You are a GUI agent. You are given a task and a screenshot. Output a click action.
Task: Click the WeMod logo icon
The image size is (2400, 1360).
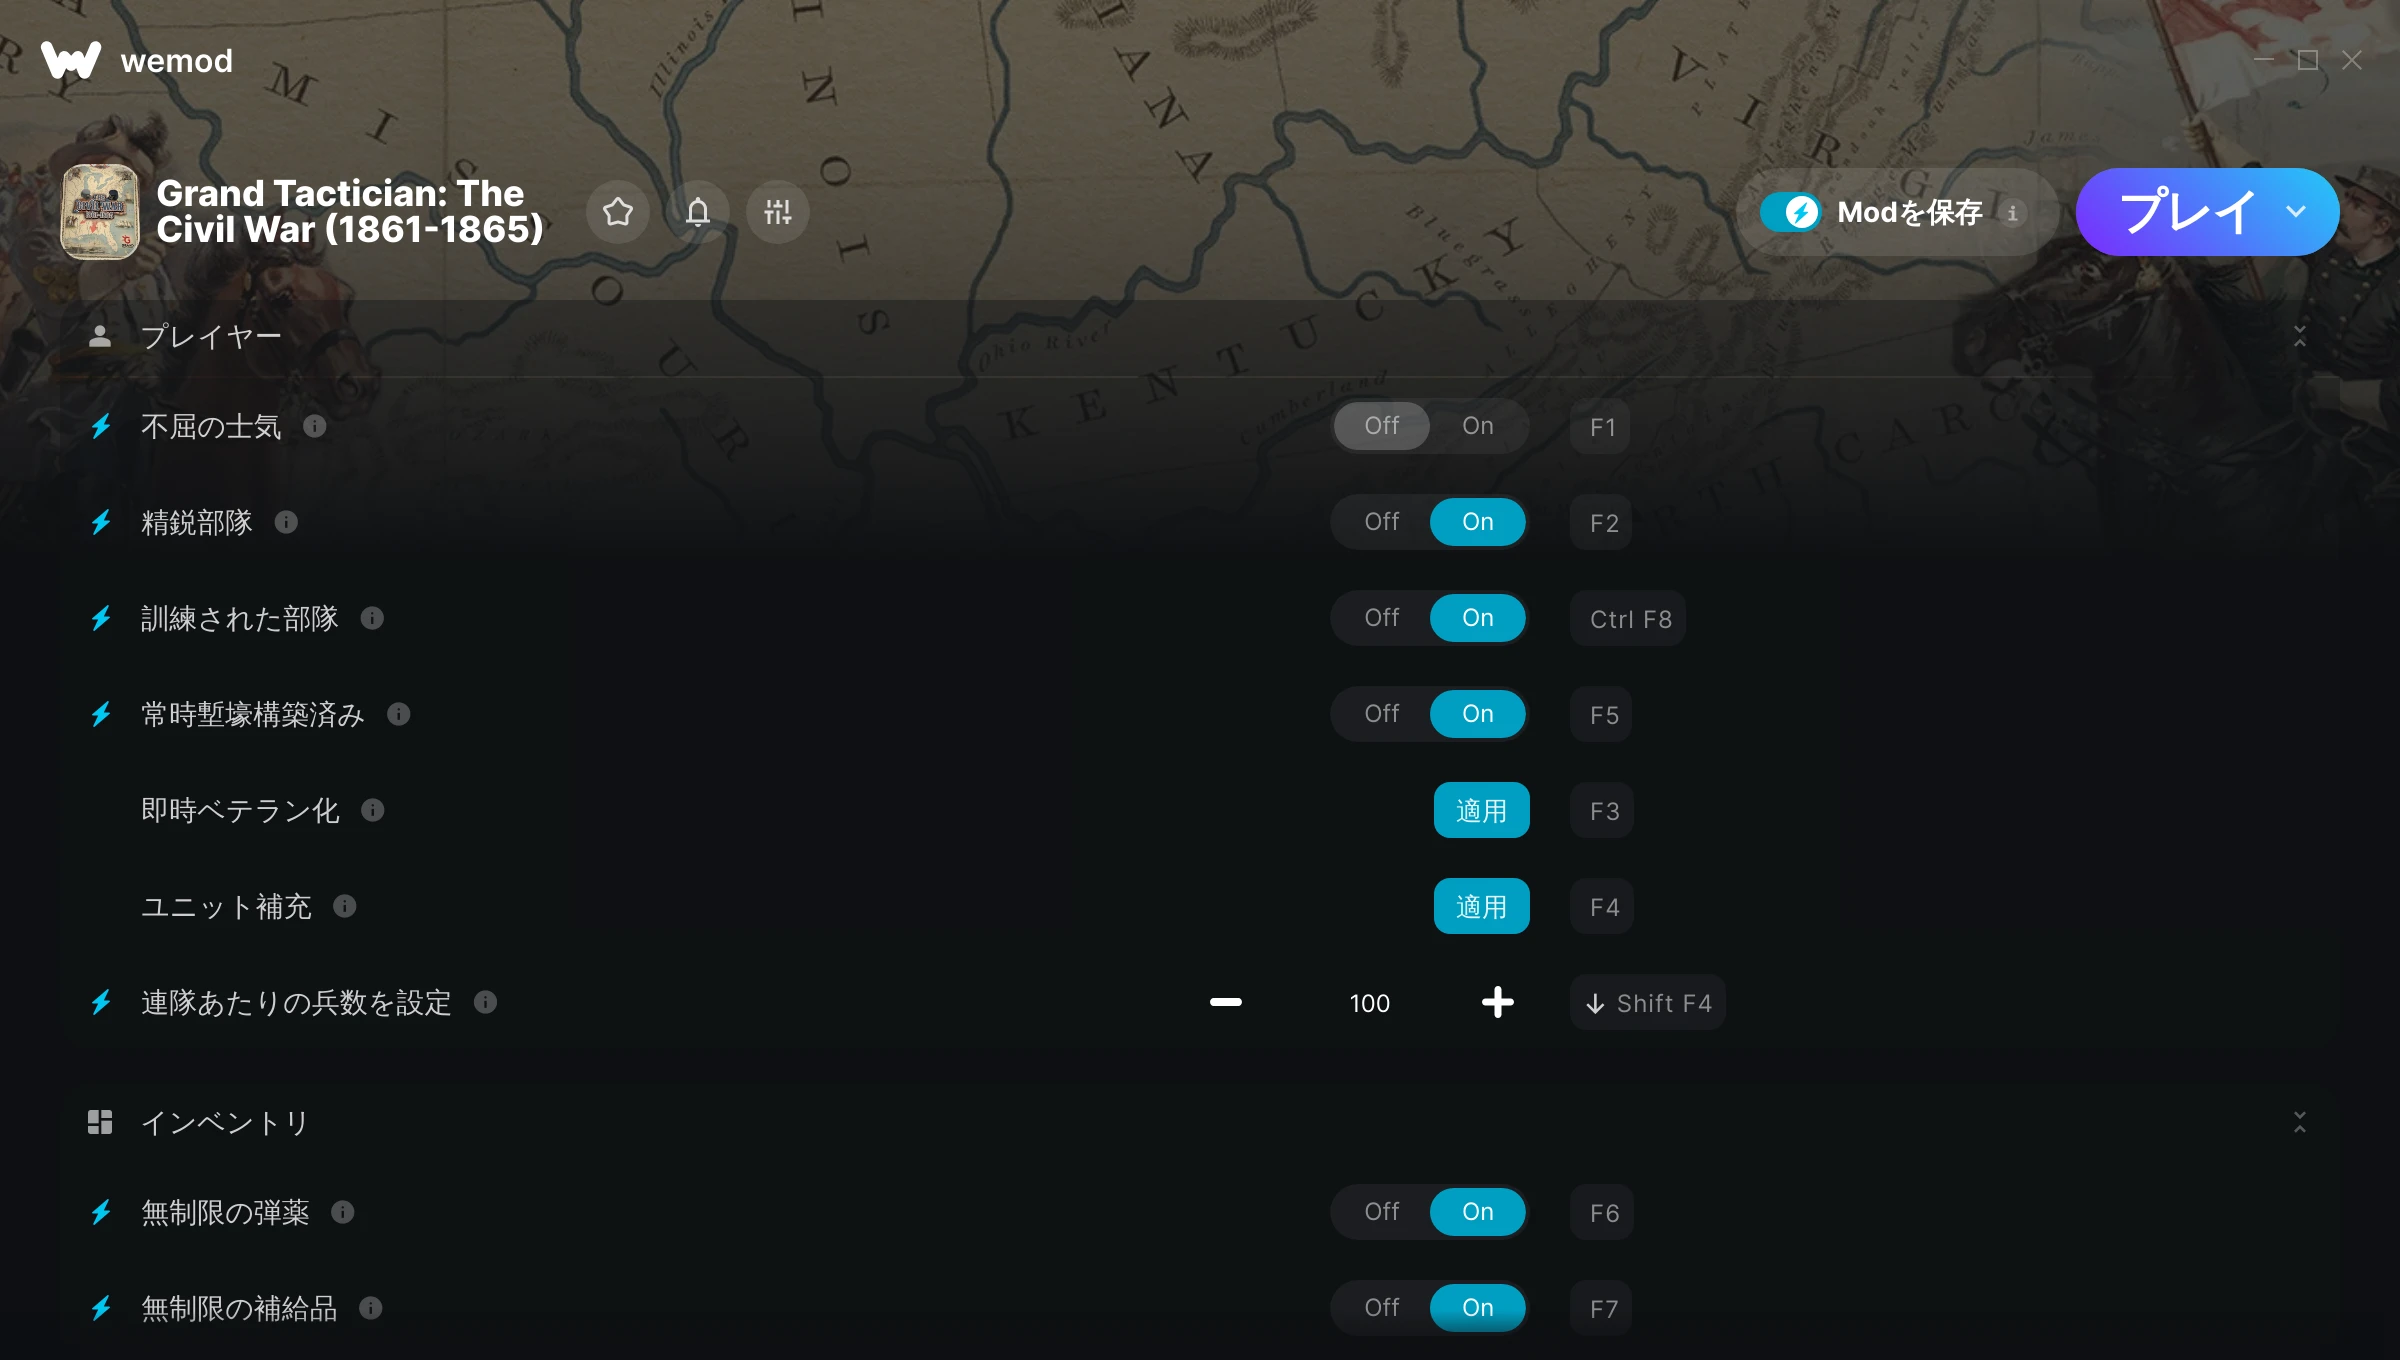tap(71, 60)
